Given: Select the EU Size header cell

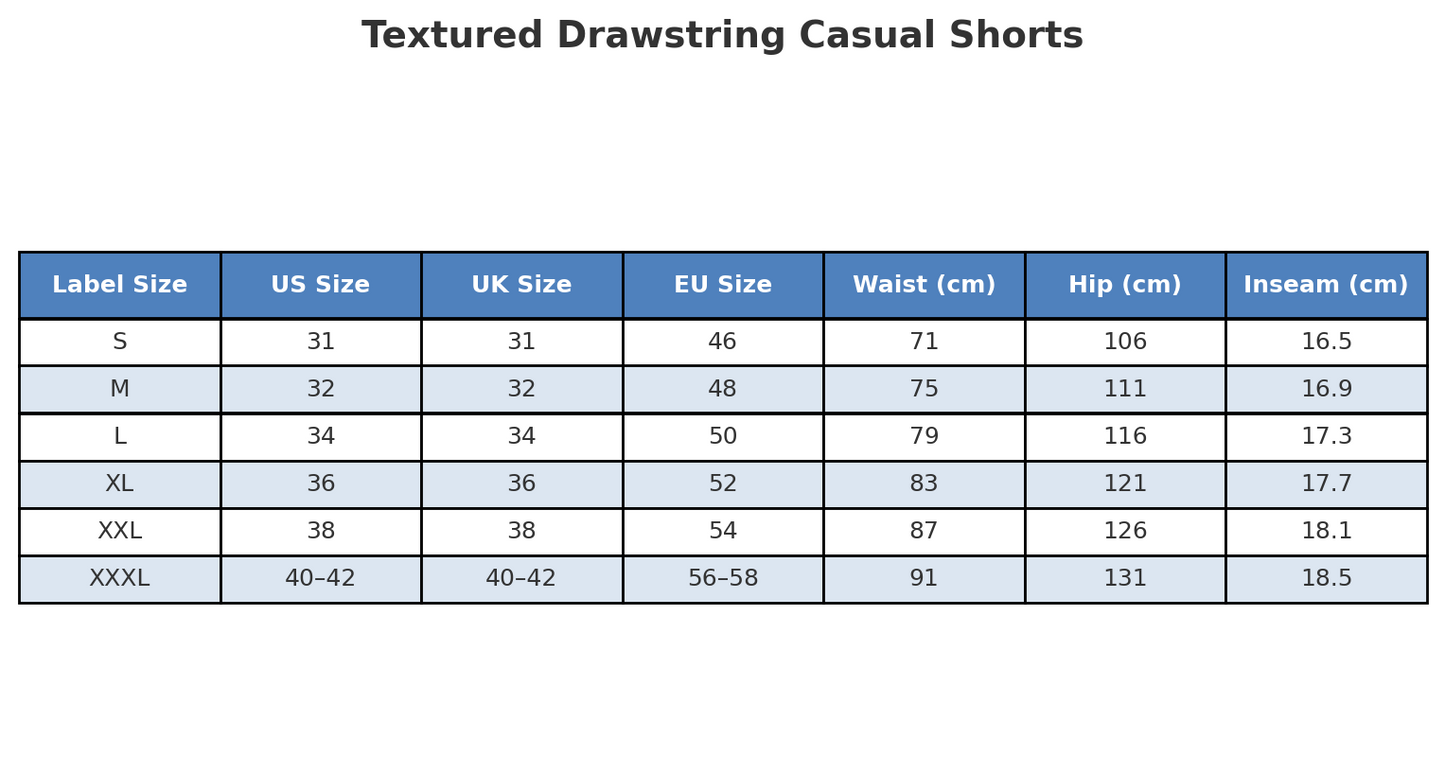Looking at the screenshot, I should point(722,285).
